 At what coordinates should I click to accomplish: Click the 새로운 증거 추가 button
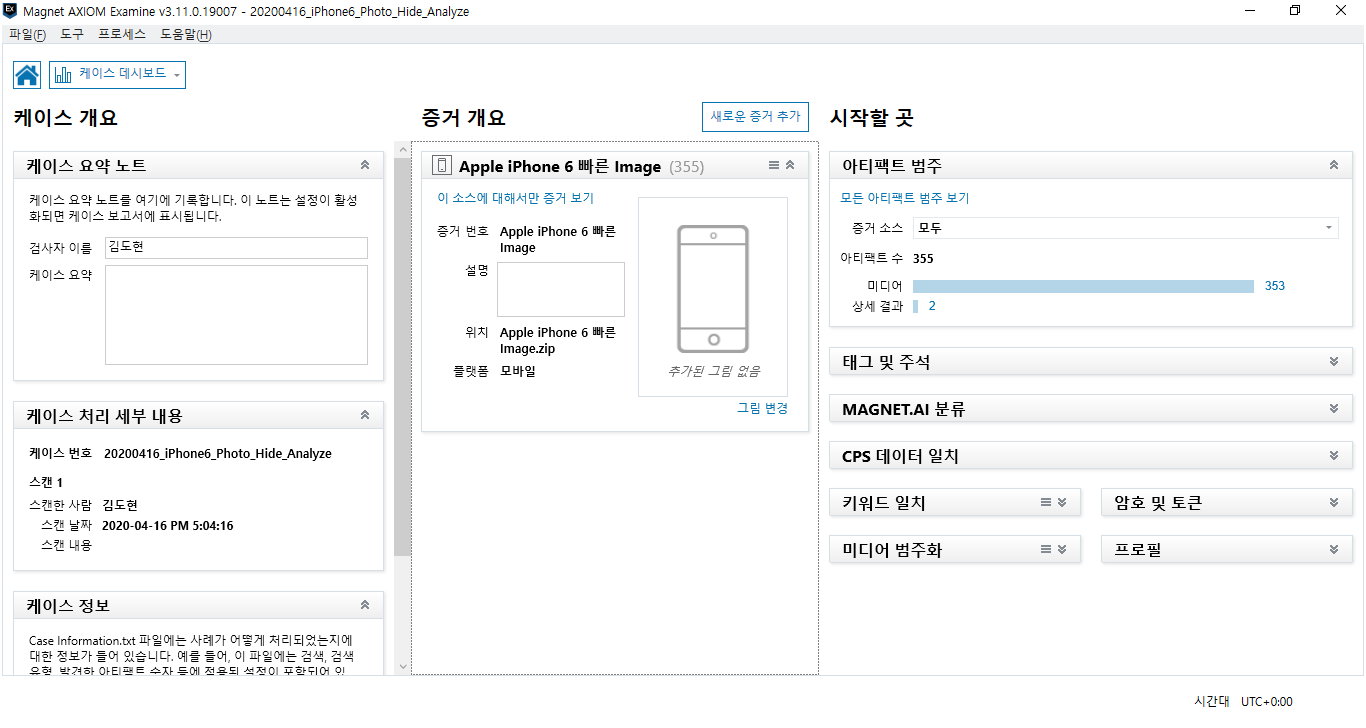(x=755, y=117)
